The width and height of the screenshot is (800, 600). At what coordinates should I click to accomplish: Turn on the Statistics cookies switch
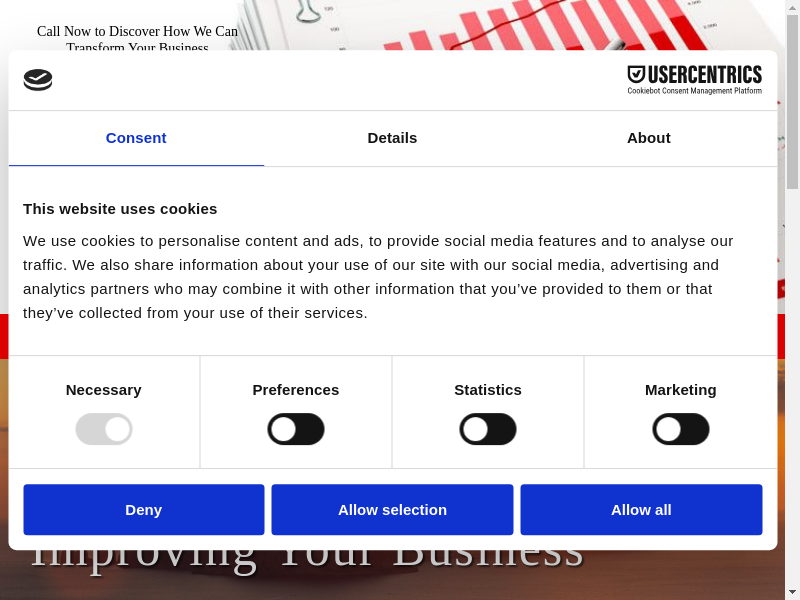tap(488, 429)
